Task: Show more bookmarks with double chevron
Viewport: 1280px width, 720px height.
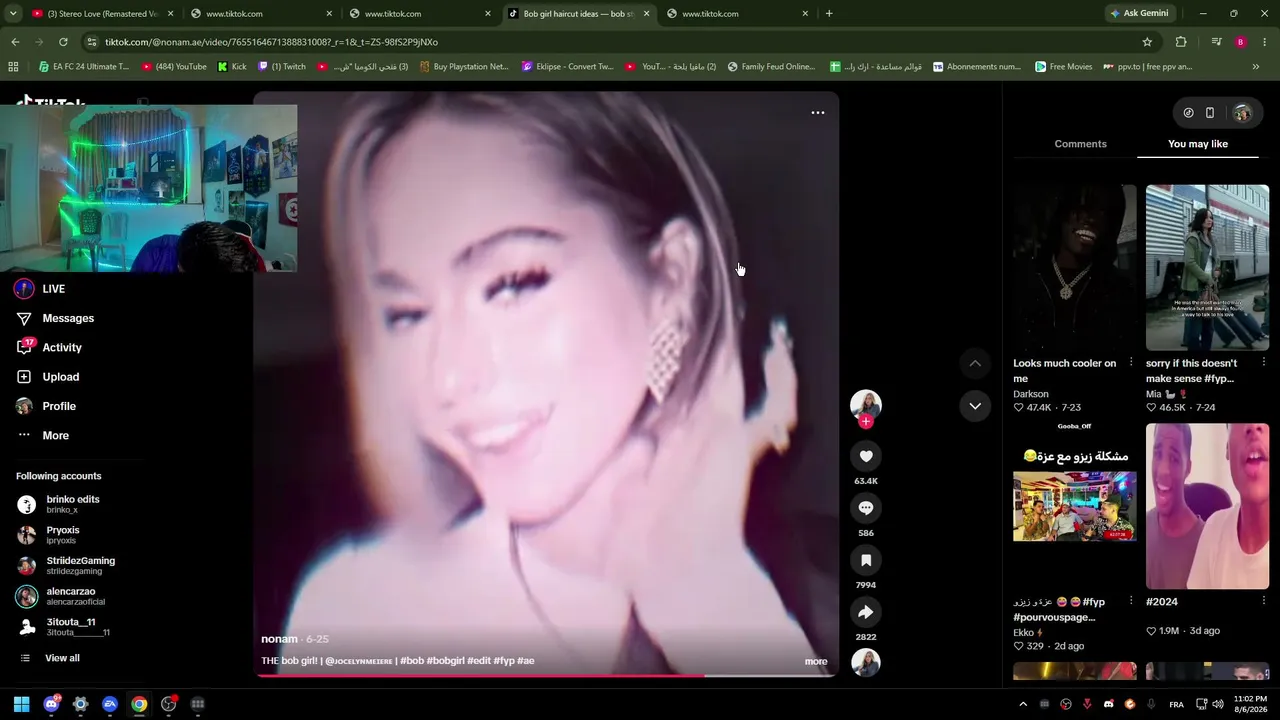Action: point(1256,67)
